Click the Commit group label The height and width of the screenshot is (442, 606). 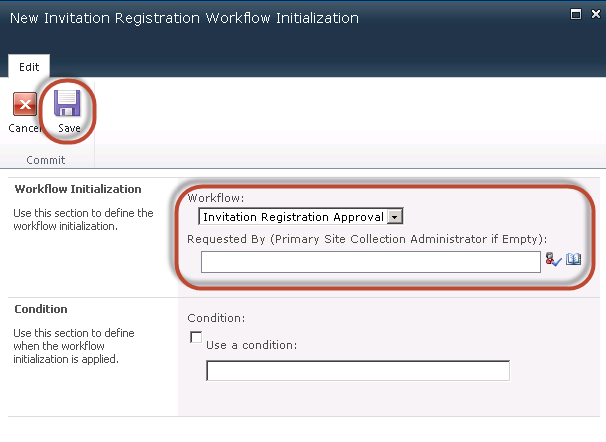coord(46,160)
